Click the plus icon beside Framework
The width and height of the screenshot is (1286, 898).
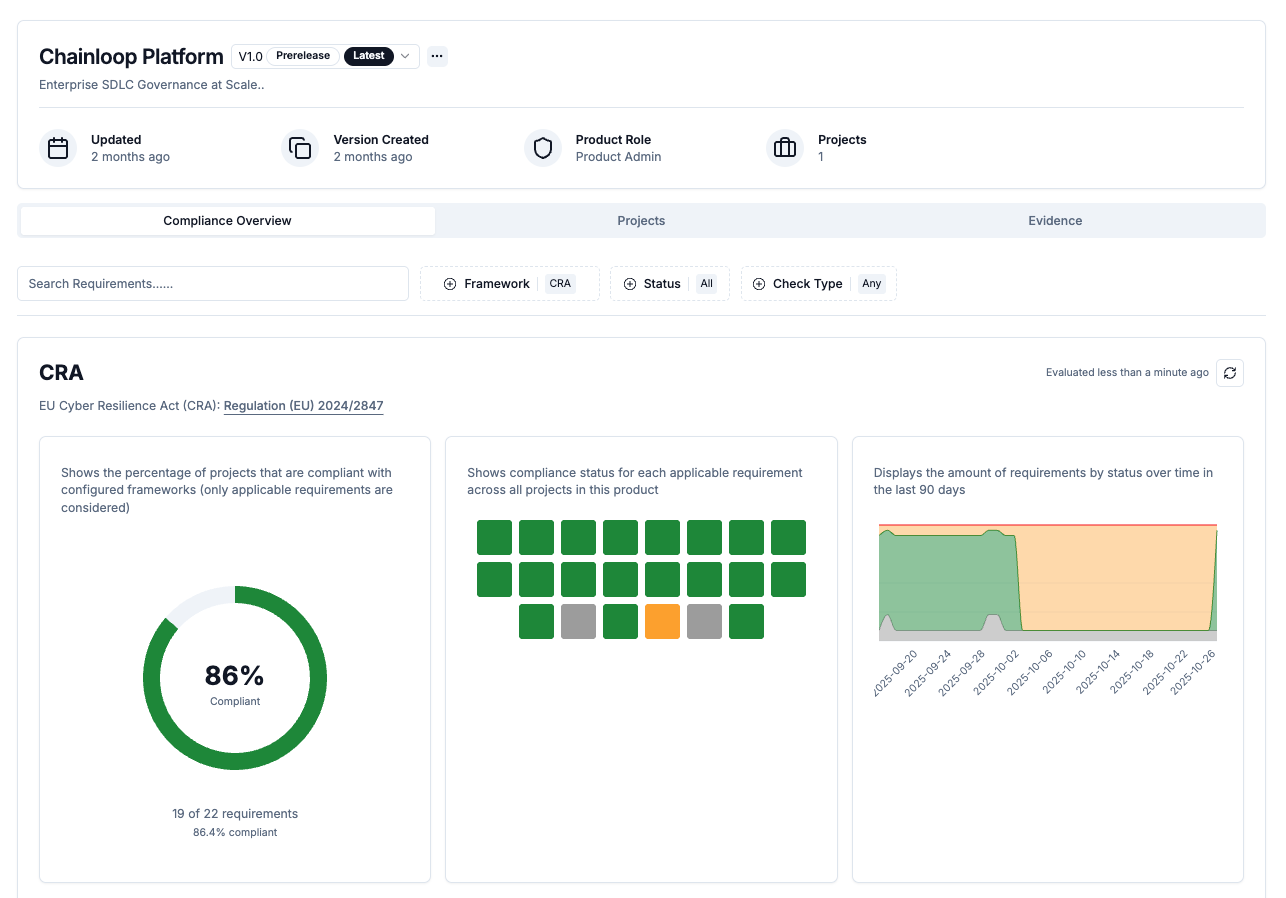click(x=450, y=284)
